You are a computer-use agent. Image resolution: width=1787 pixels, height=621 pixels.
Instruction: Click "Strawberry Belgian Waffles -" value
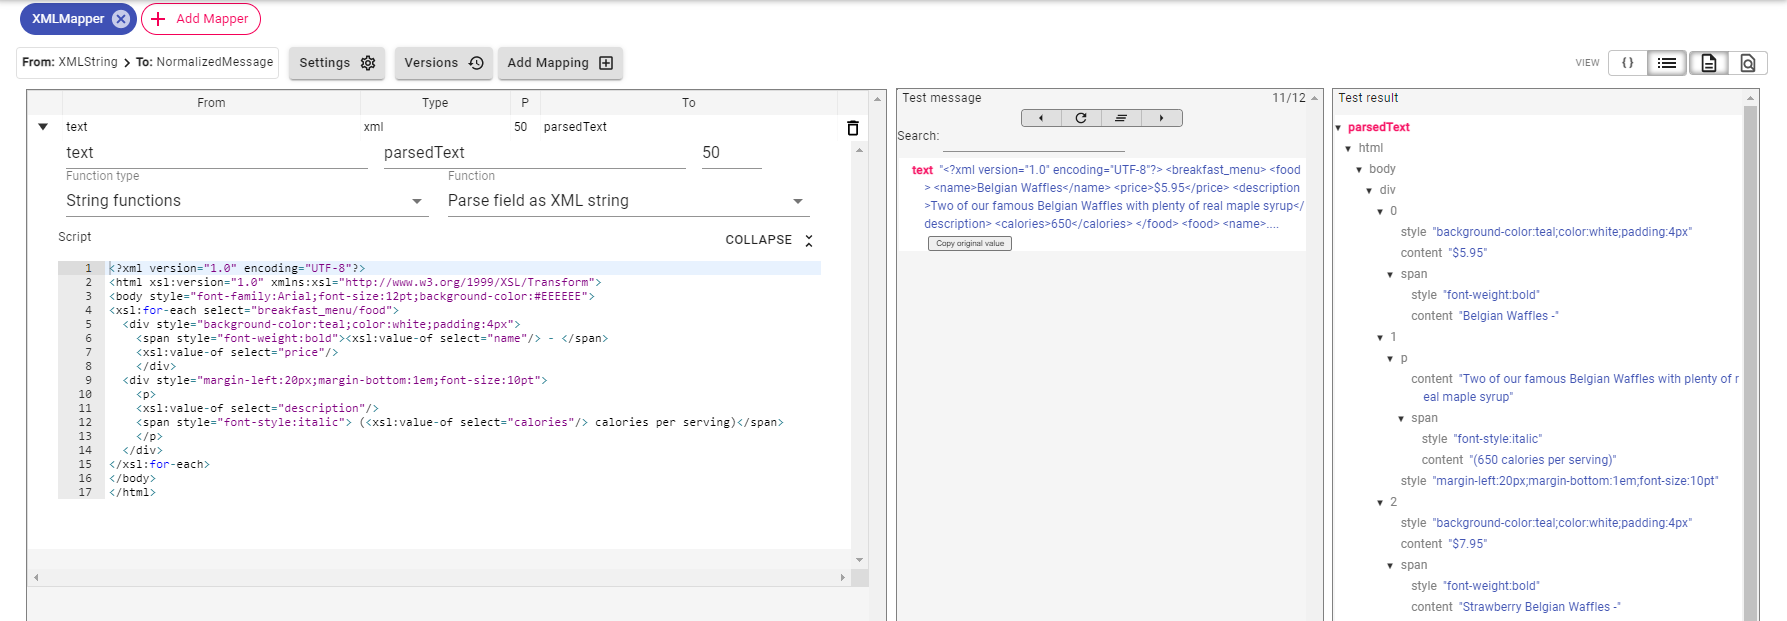(x=1539, y=607)
